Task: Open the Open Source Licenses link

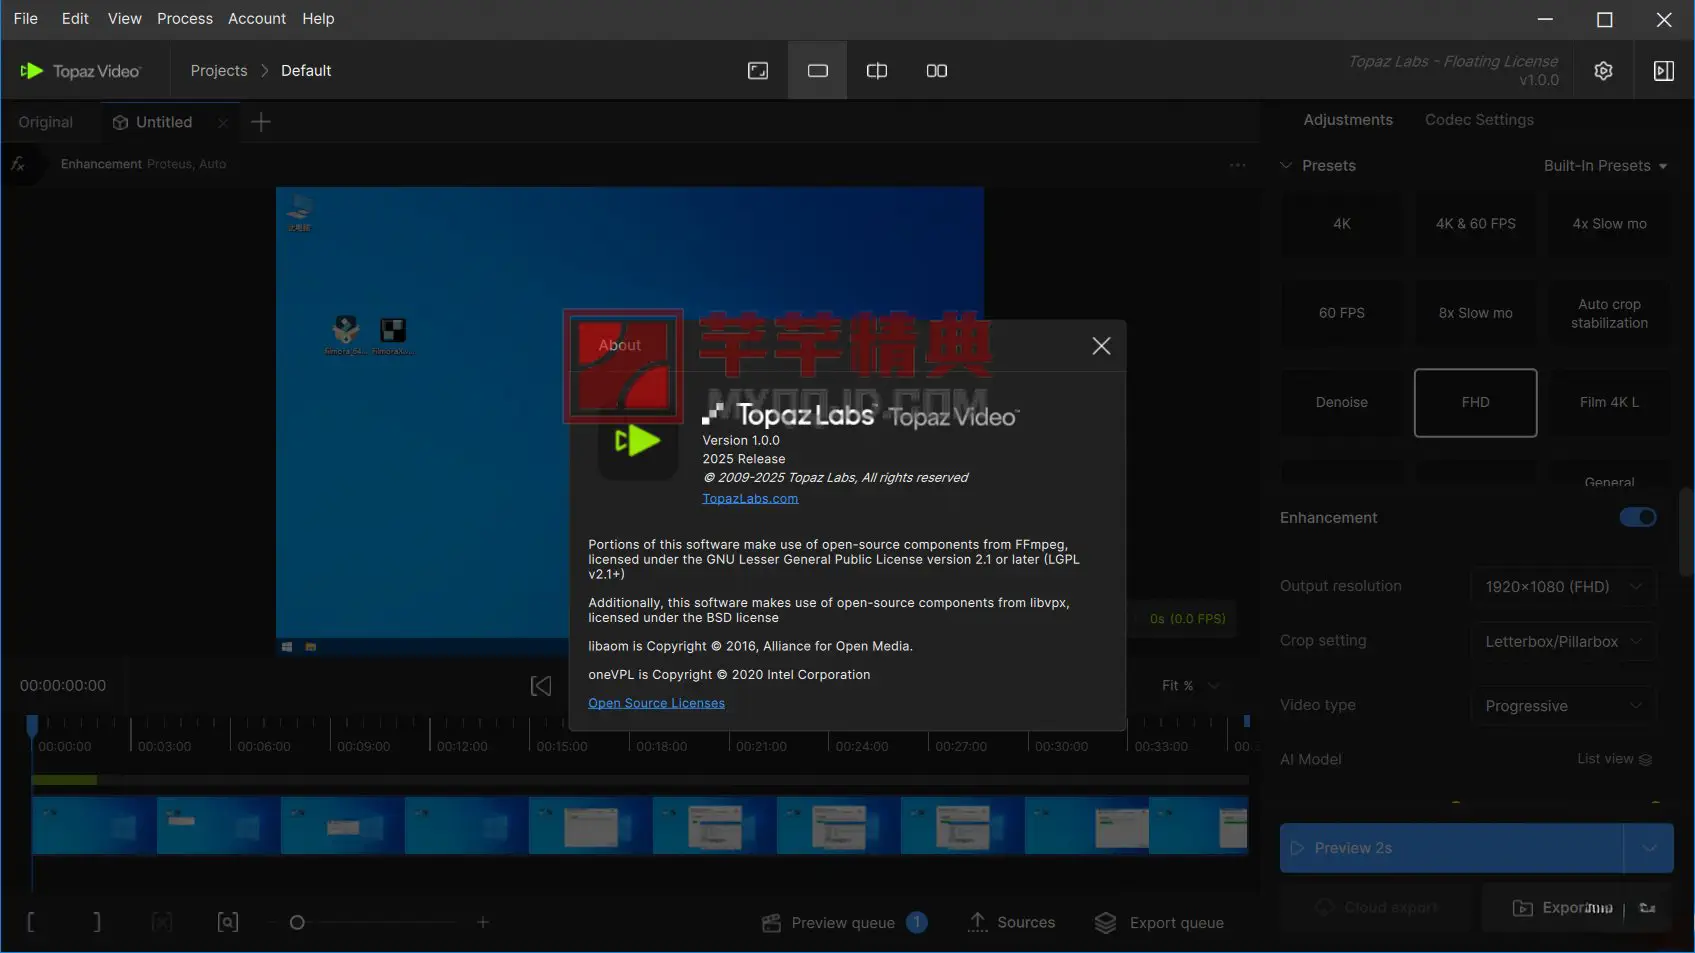Action: coord(656,703)
